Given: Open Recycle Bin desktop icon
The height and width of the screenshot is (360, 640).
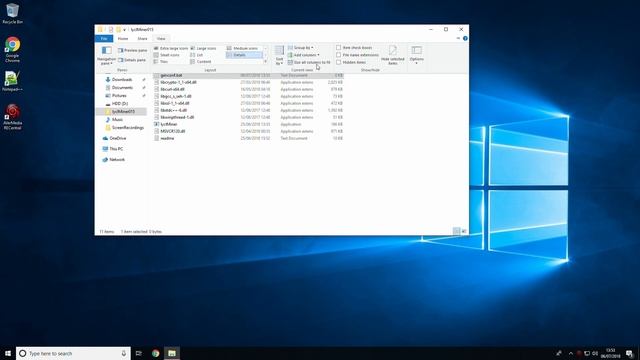Looking at the screenshot, I should pos(12,13).
